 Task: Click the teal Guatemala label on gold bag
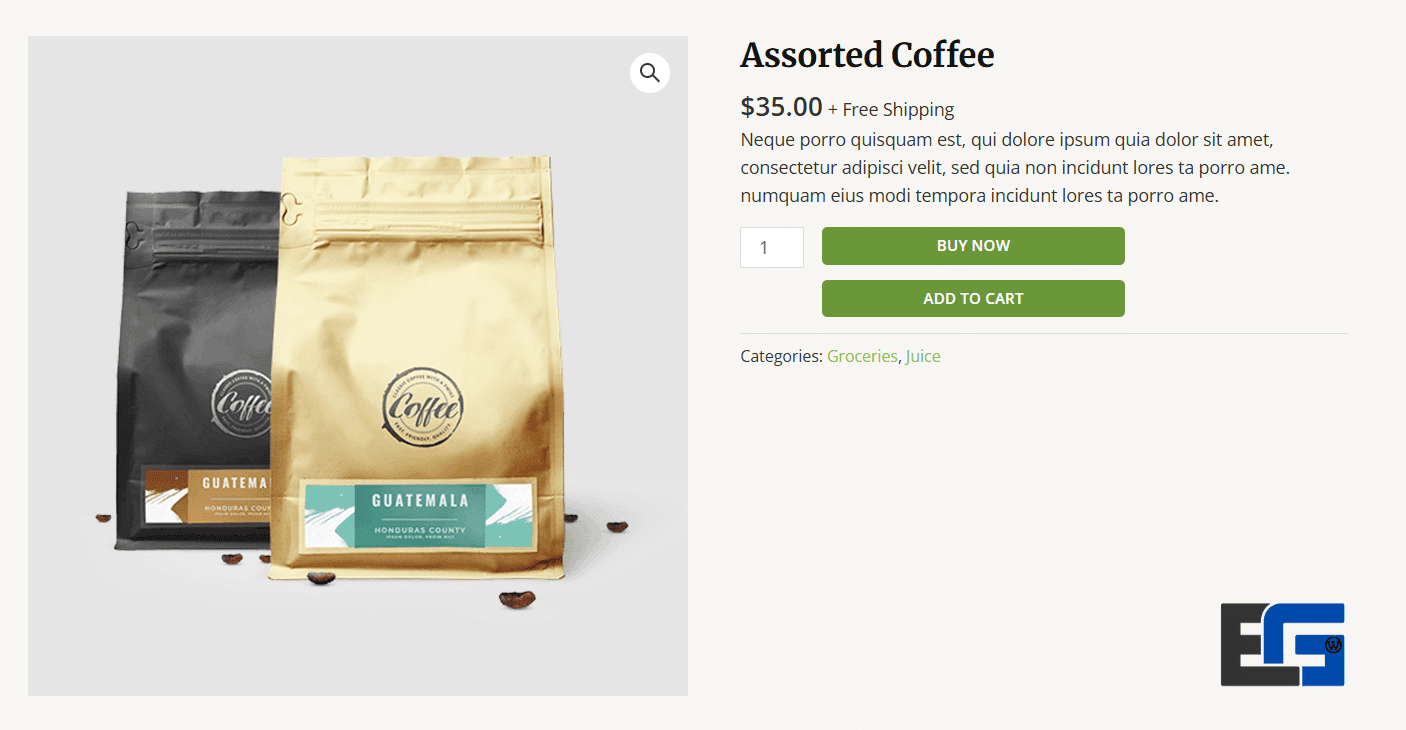point(418,515)
